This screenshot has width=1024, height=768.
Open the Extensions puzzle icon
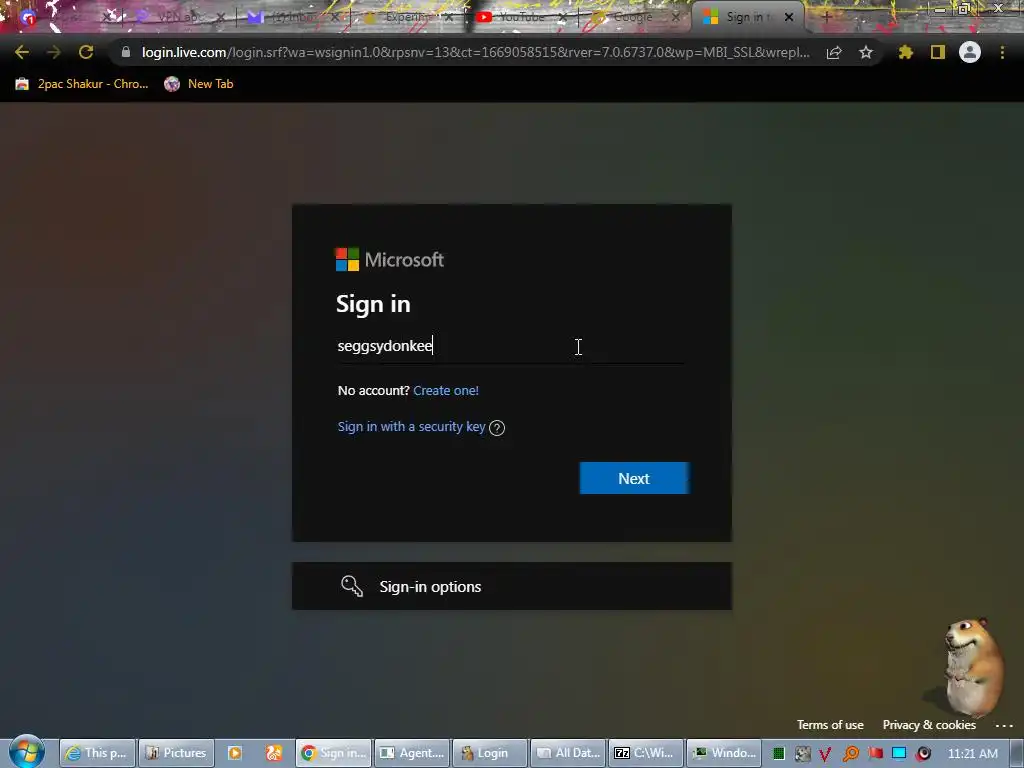pos(906,52)
